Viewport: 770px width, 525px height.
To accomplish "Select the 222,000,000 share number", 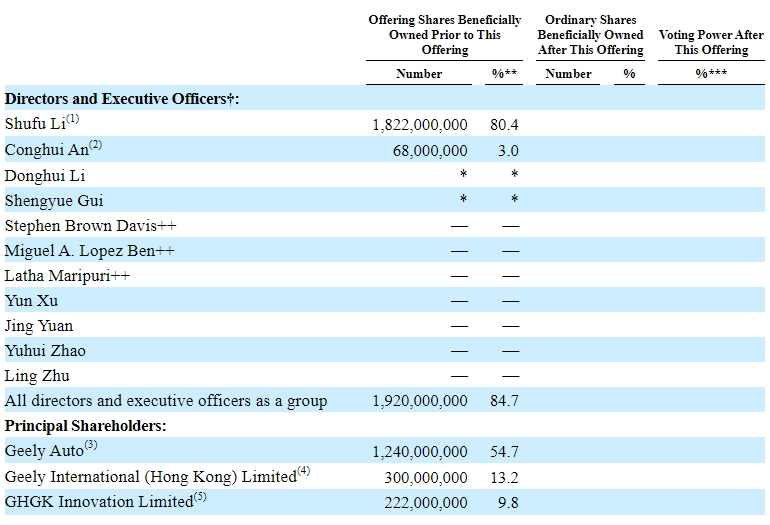I will 425,502.
